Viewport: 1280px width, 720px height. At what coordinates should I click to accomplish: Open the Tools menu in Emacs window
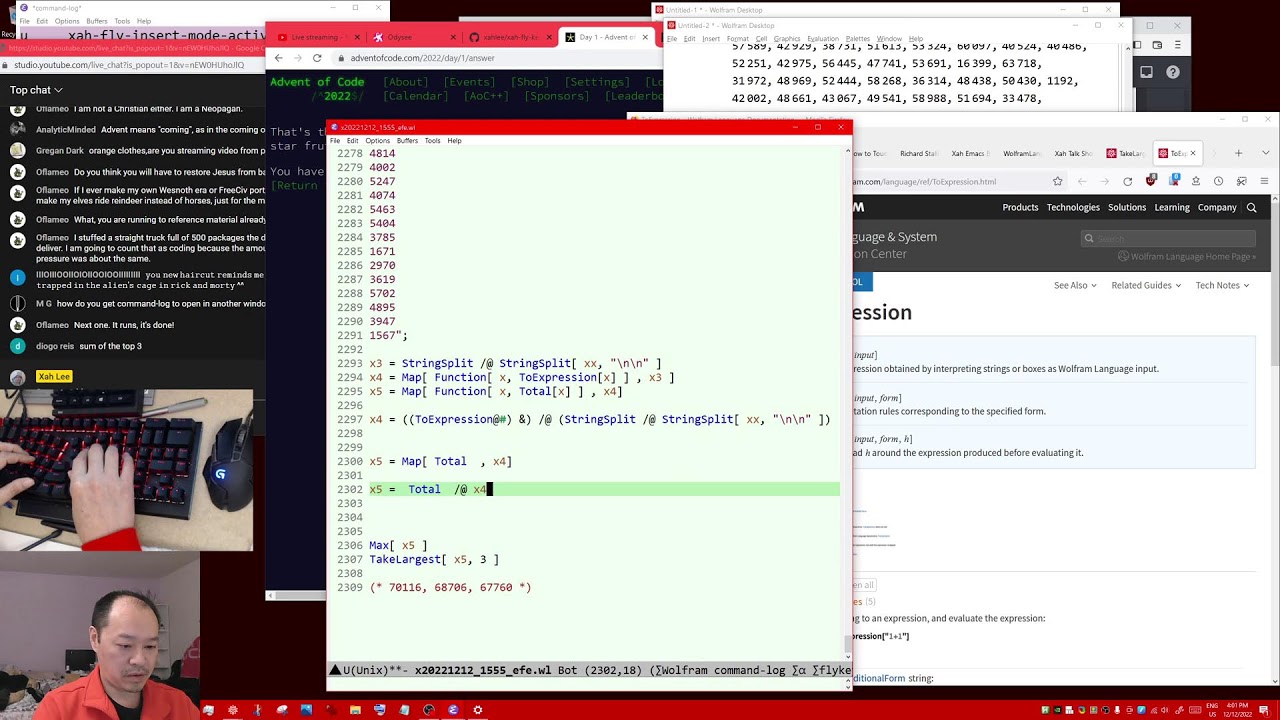point(432,141)
